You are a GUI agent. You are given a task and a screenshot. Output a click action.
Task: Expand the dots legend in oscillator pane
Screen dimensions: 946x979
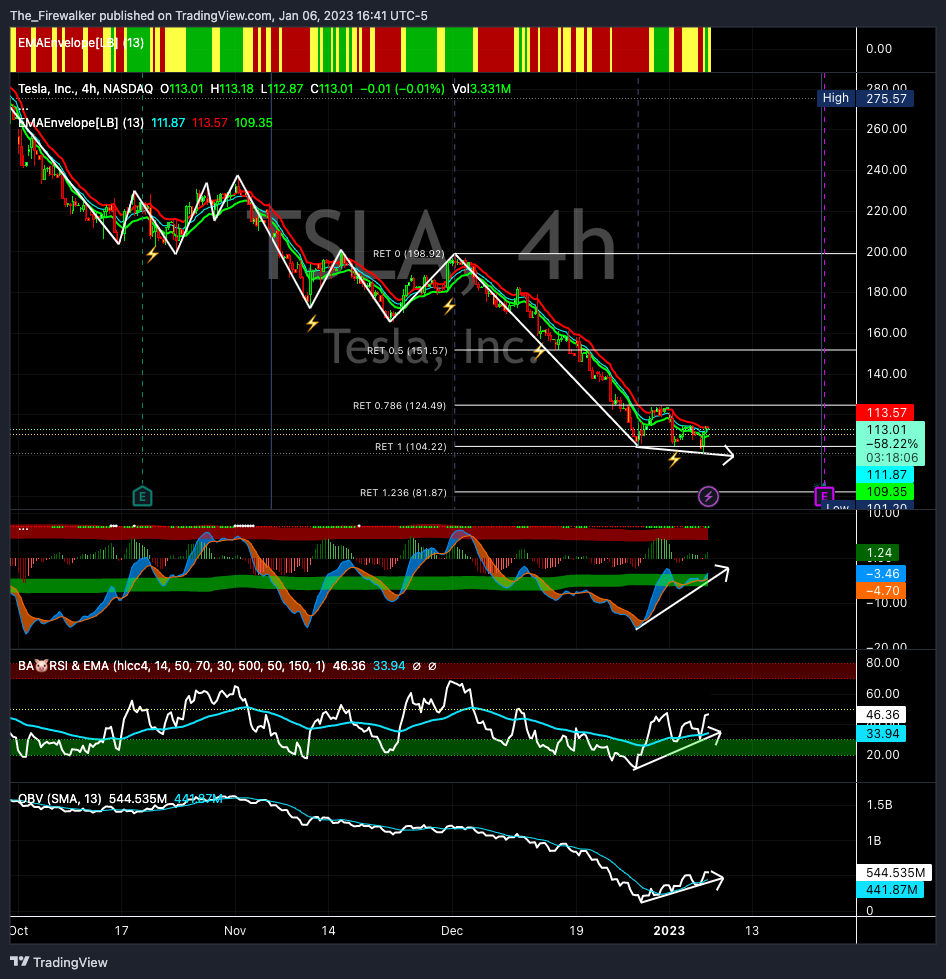(23, 529)
